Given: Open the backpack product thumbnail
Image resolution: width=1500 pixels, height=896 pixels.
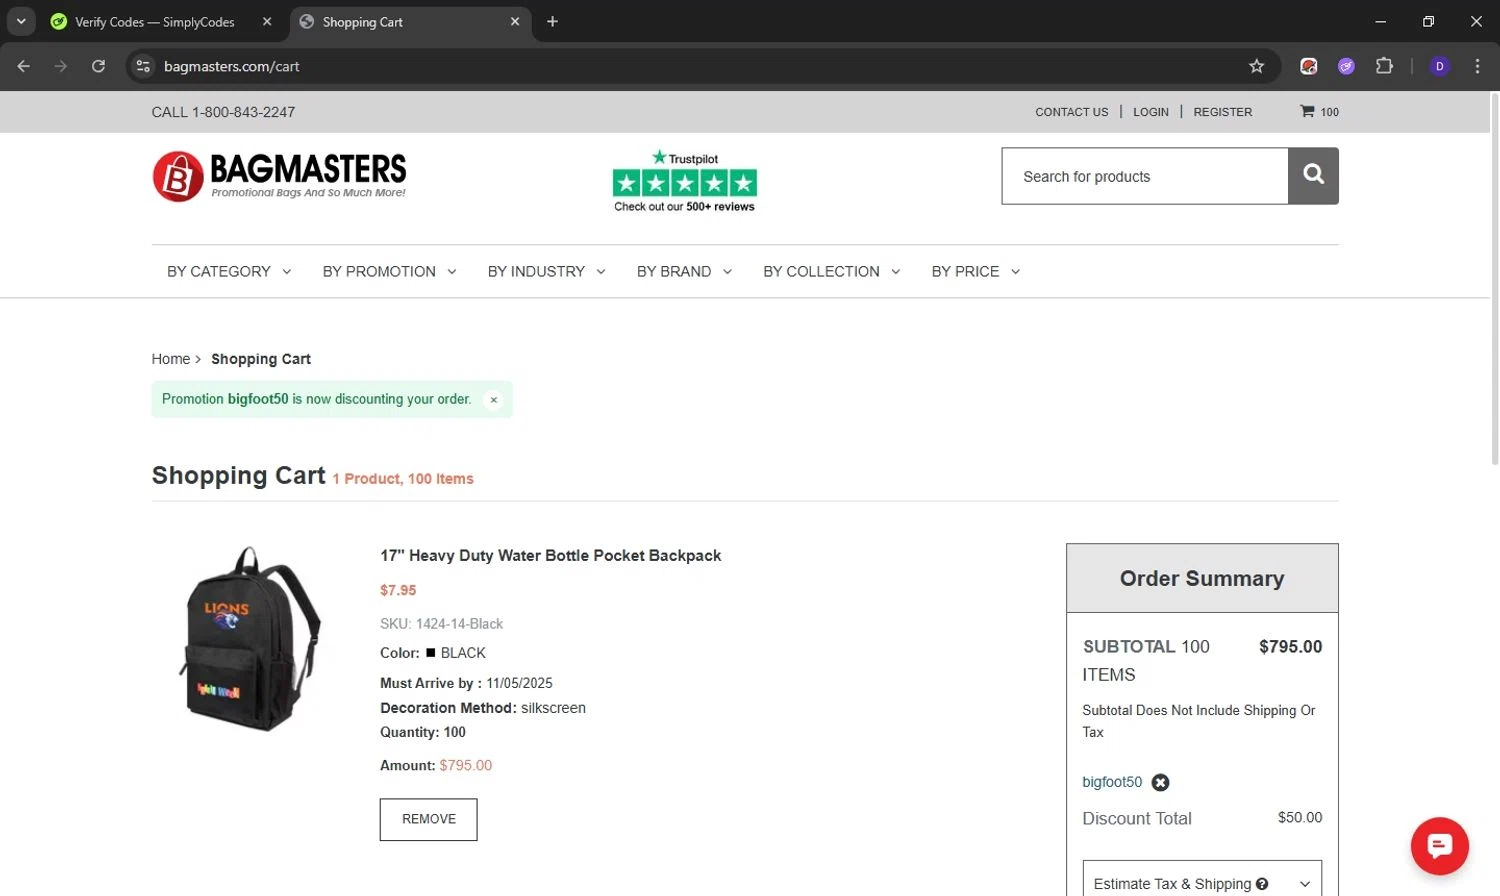Looking at the screenshot, I should tap(250, 638).
